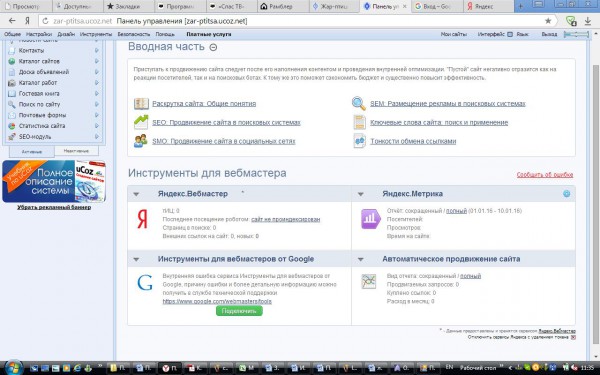Collapse Вводная часть section with minus circle
Viewport: 600px width, 375px height.
coord(214,47)
